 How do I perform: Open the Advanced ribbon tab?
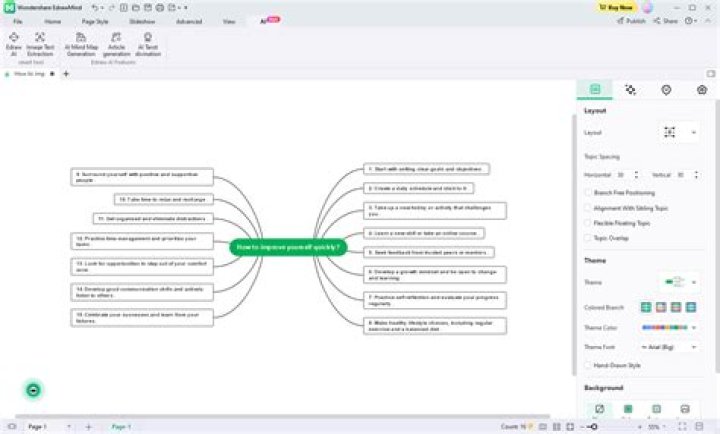tap(188, 20)
